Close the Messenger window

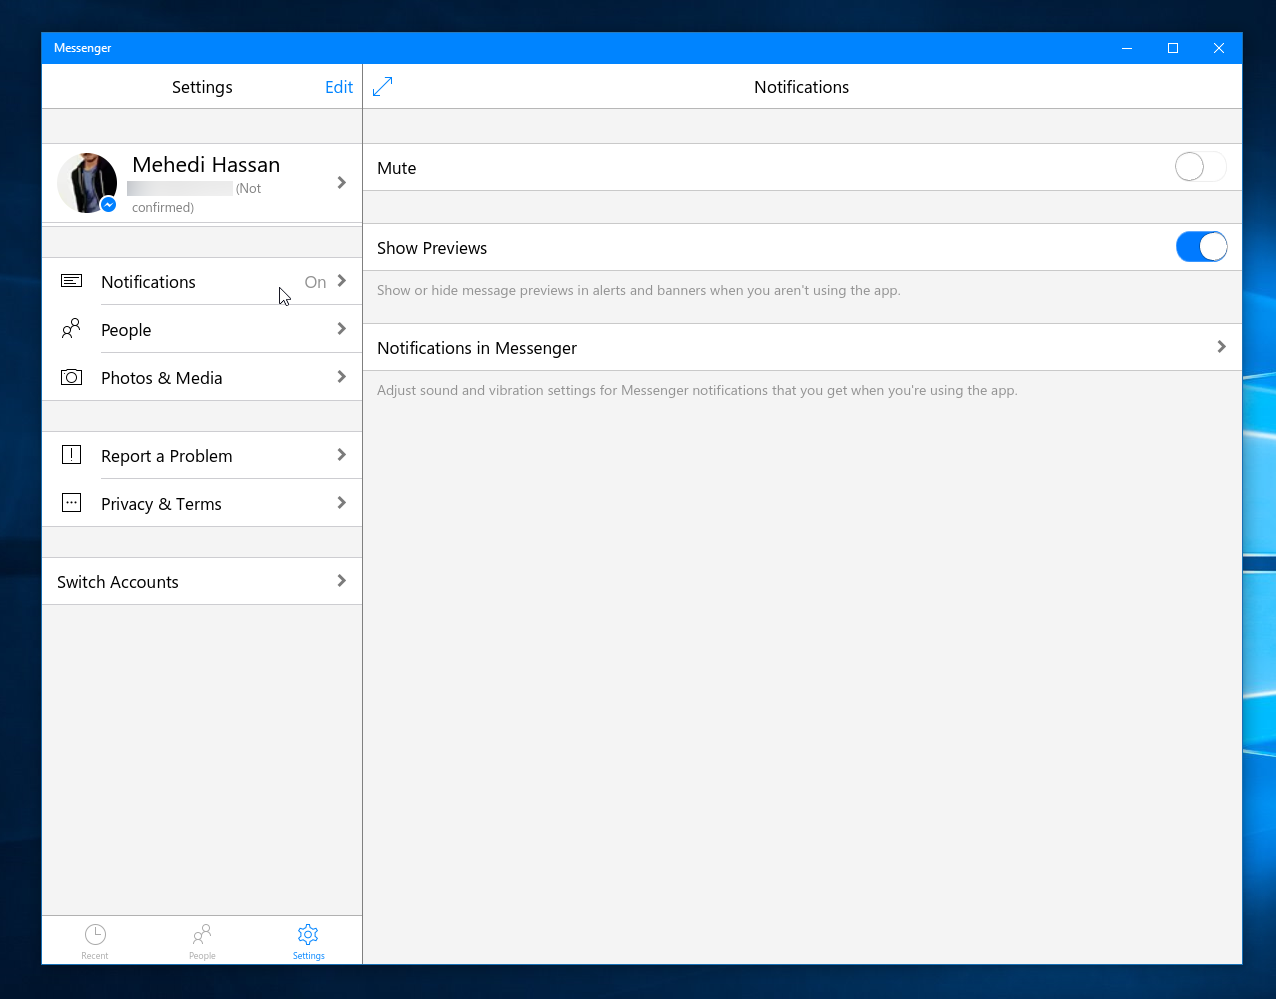(x=1219, y=48)
